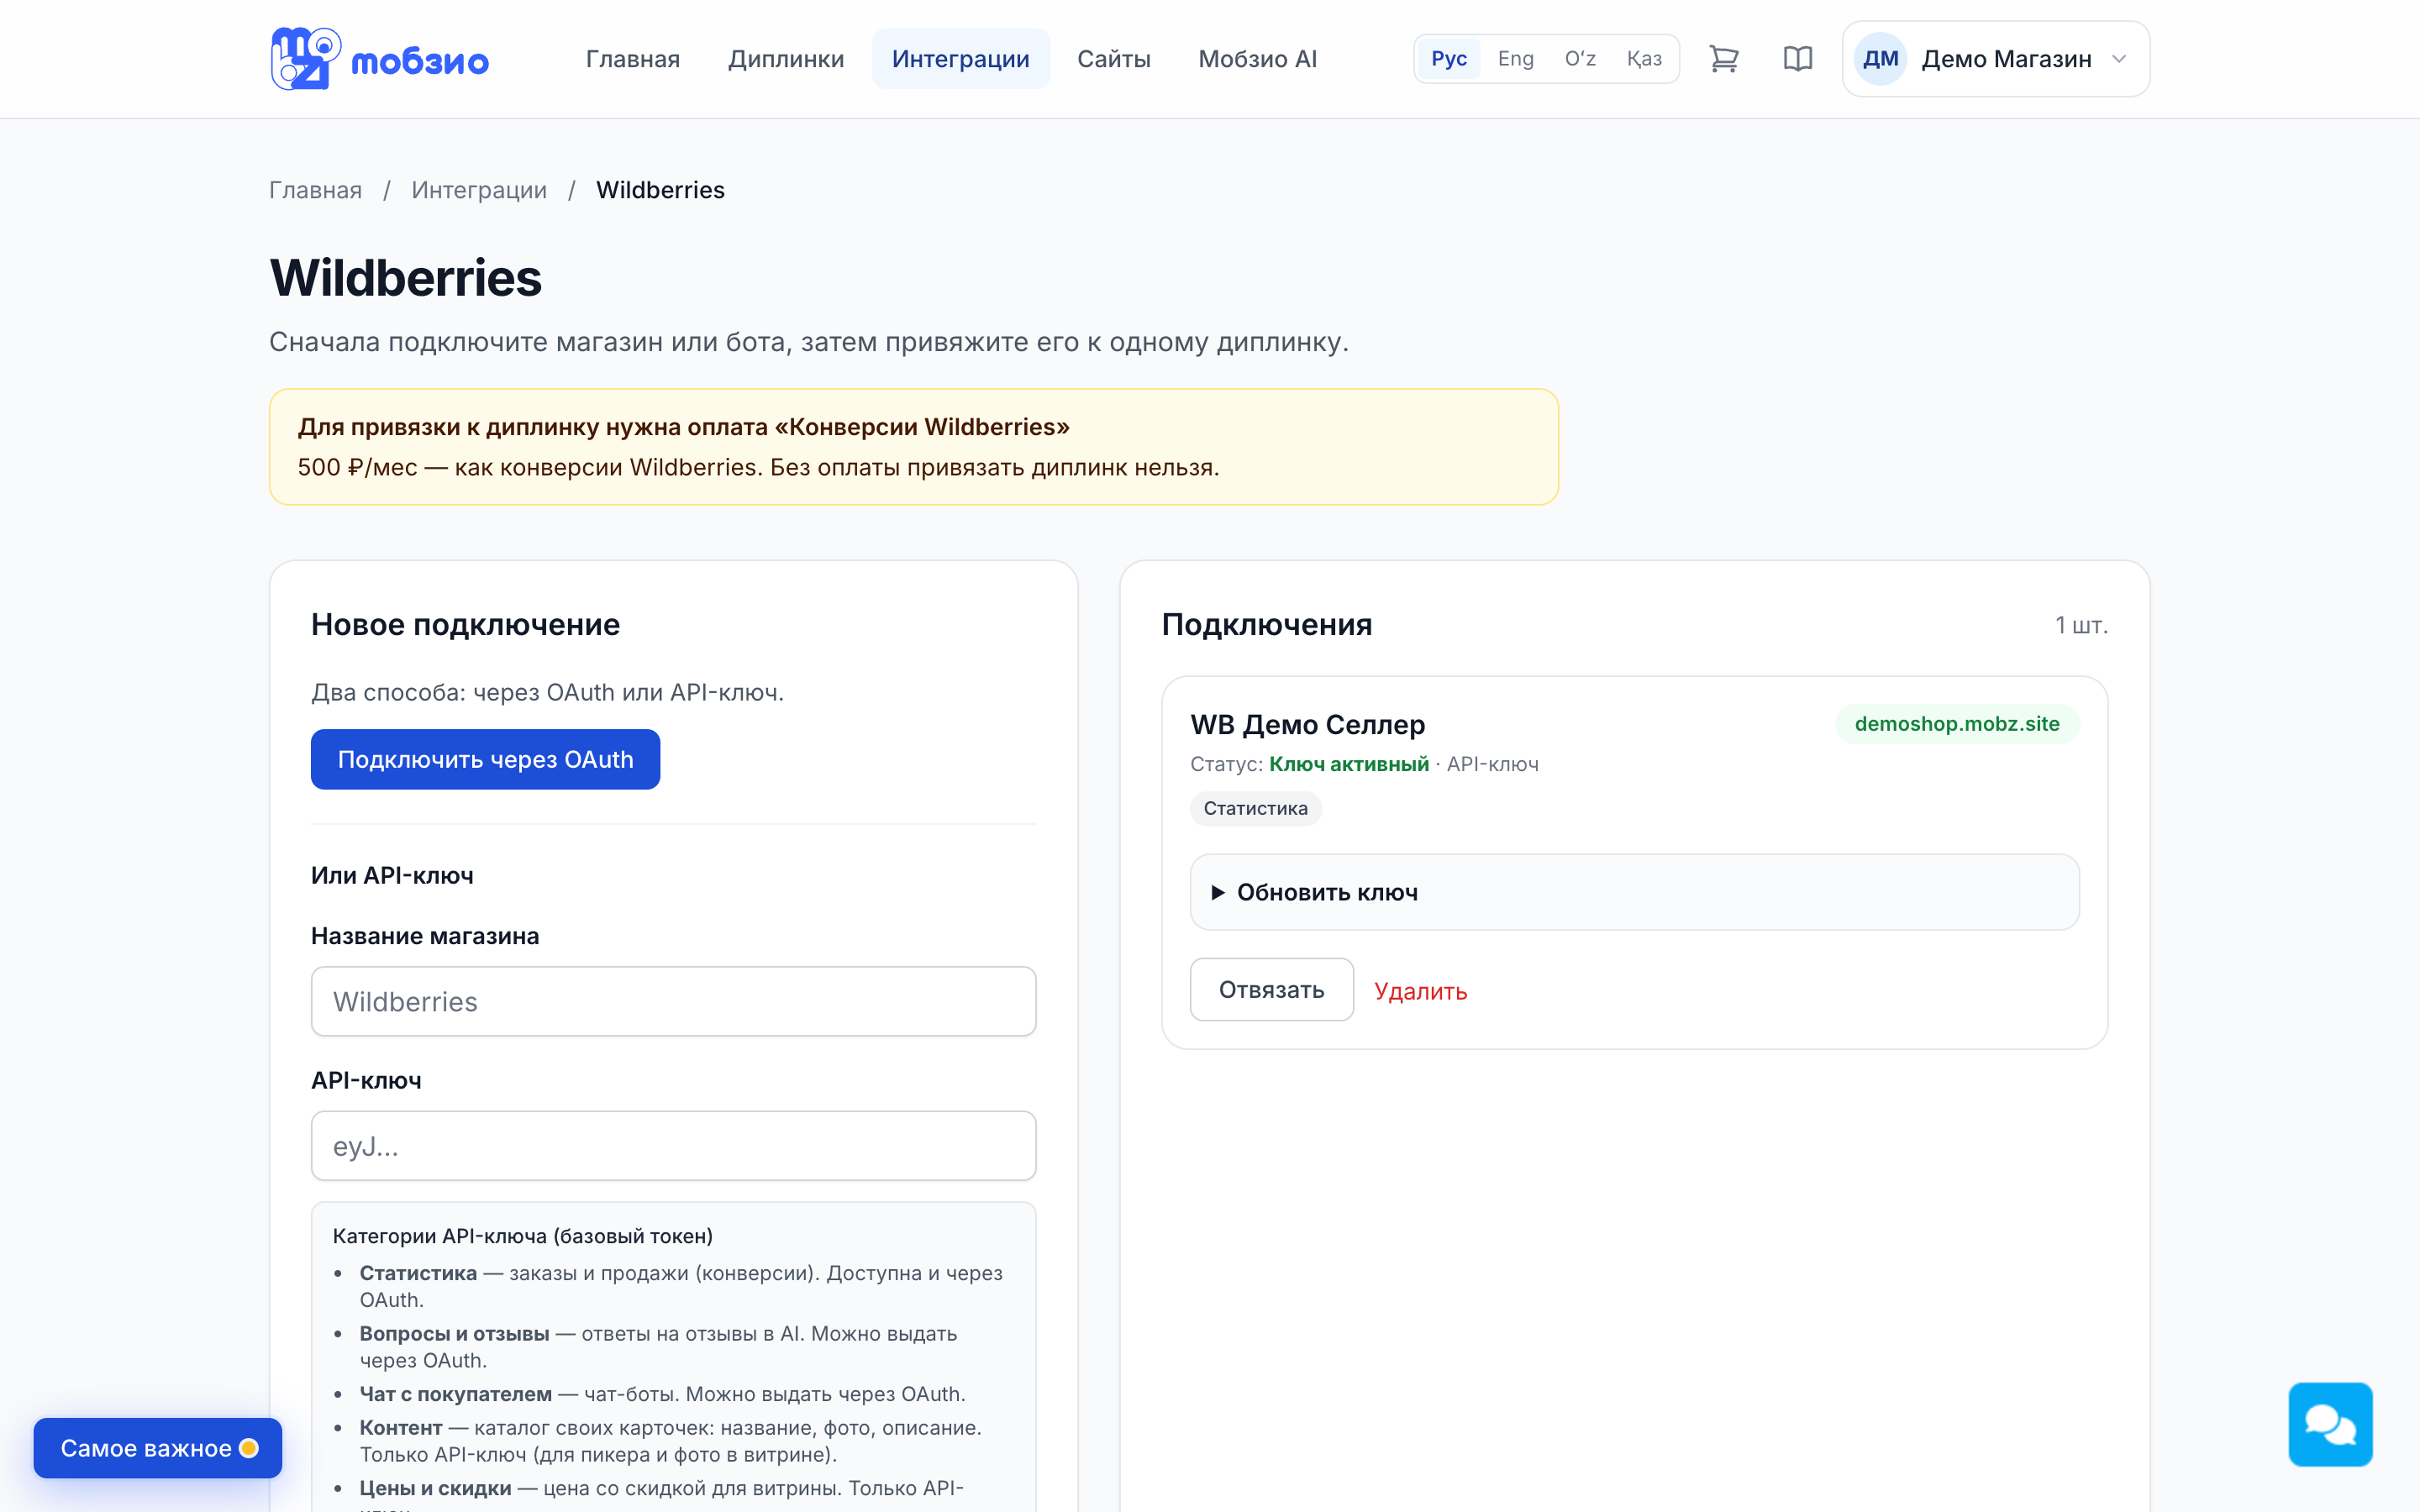This screenshot has height=1512, width=2420.
Task: Switch language to Қаз
Action: 1644,59
